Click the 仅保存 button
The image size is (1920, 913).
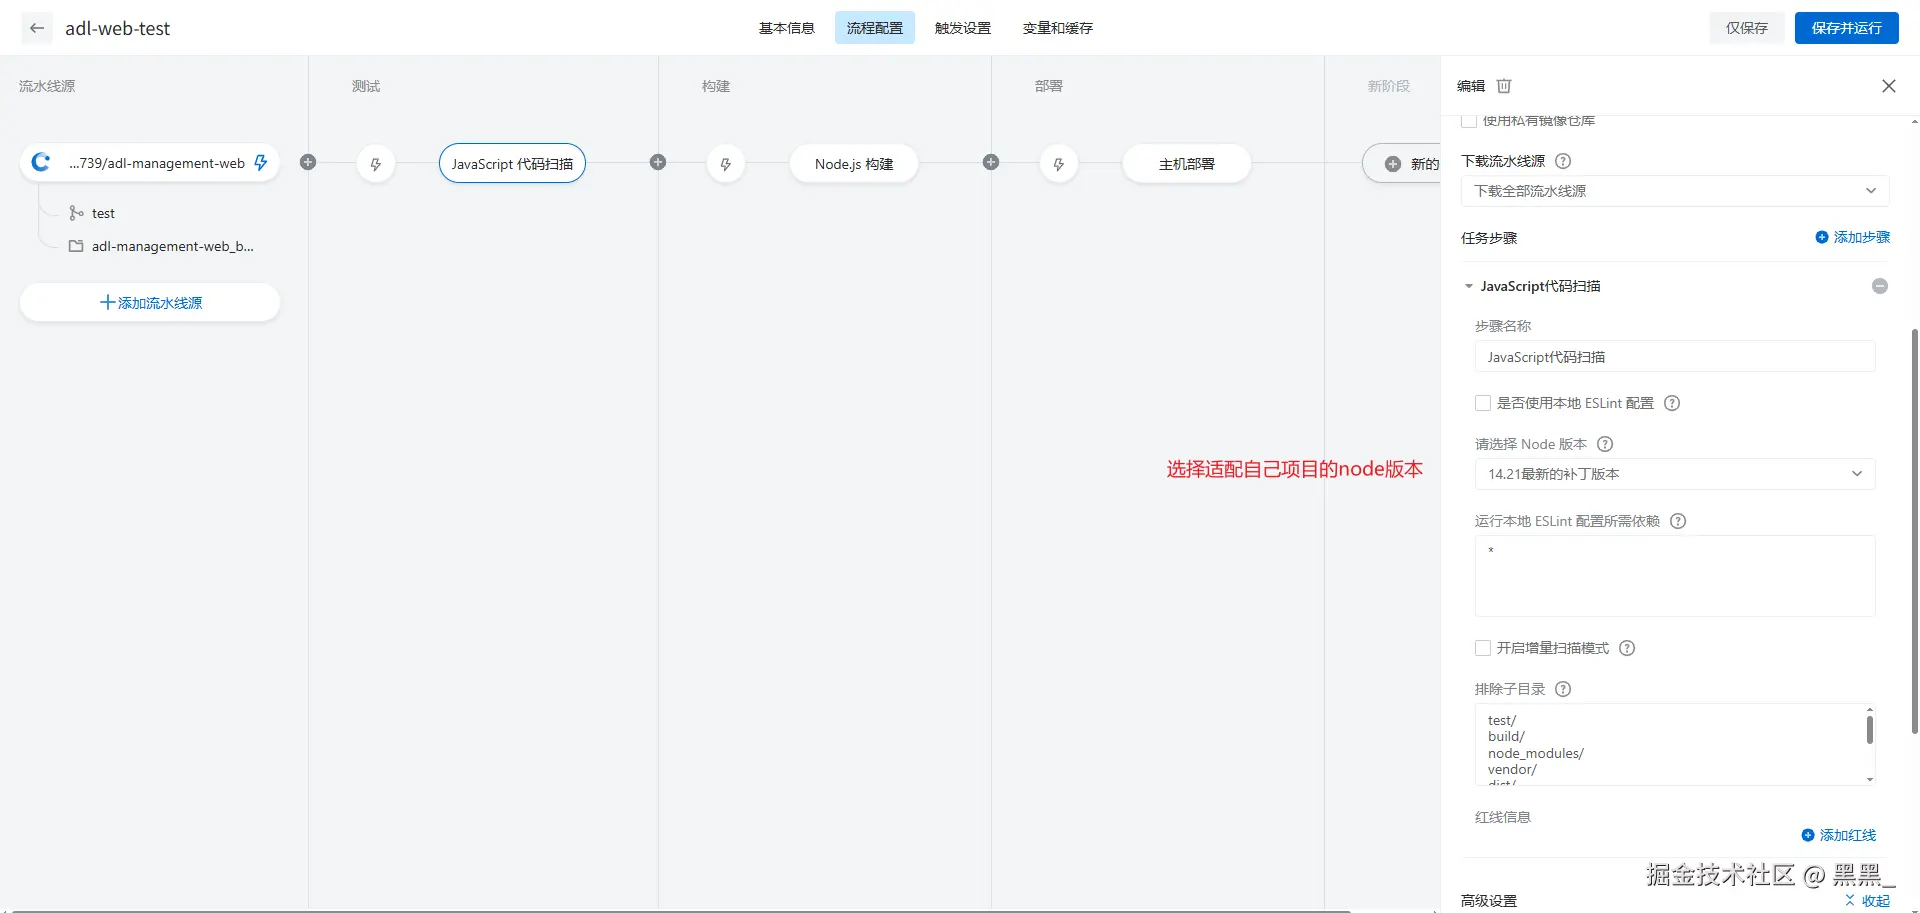[x=1747, y=28]
